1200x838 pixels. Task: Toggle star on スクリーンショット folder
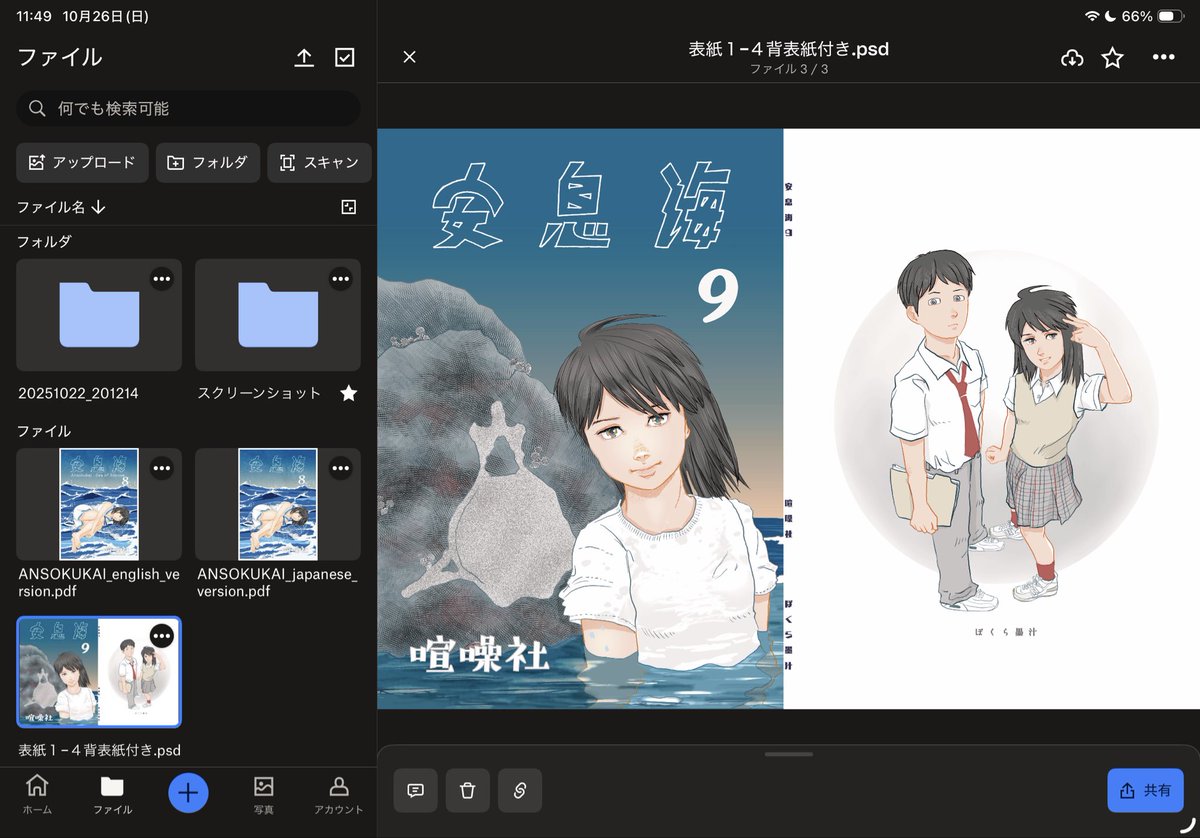pos(348,393)
